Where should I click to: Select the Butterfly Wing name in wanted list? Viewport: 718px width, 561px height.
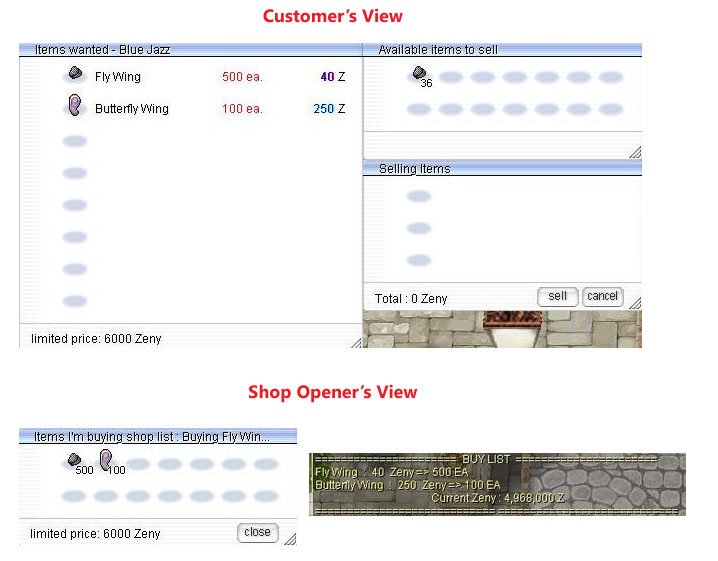[132, 109]
